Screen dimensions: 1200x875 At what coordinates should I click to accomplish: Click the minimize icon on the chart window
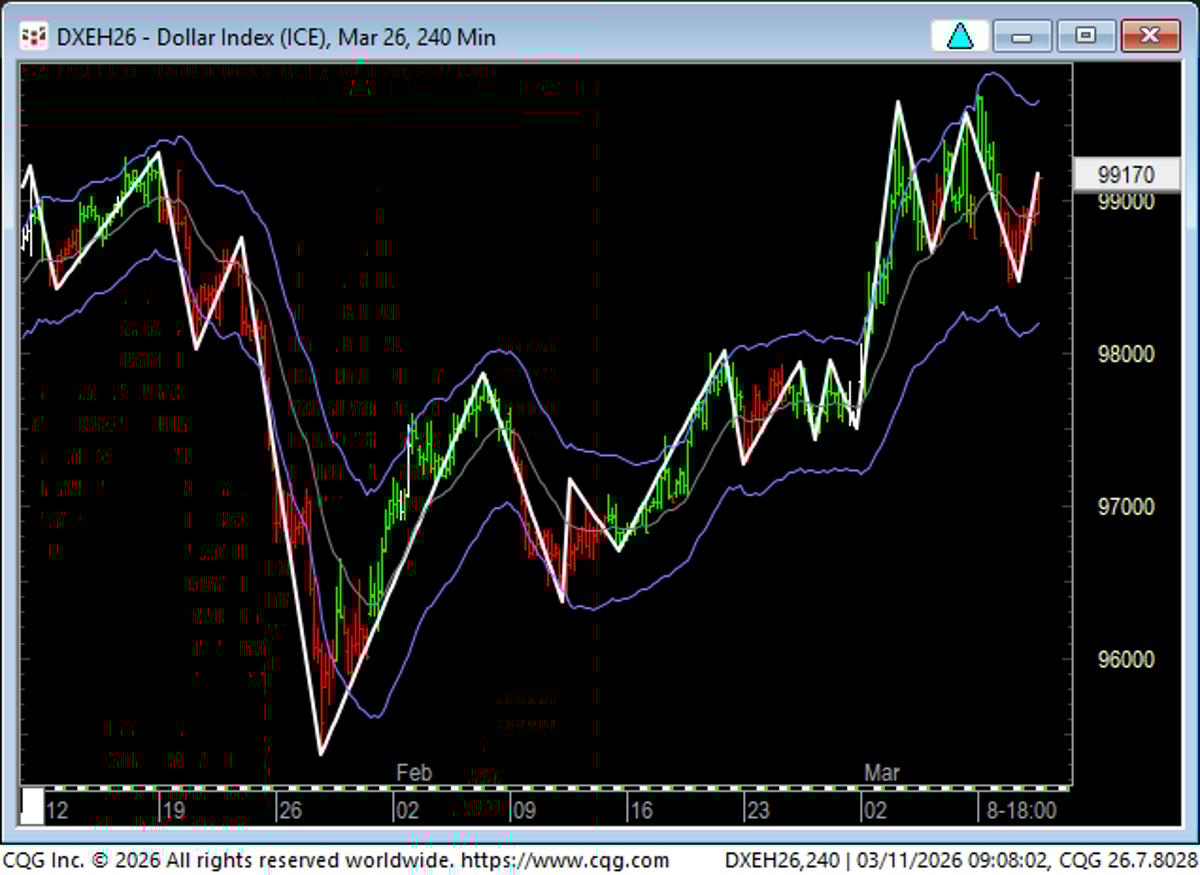tap(1022, 35)
